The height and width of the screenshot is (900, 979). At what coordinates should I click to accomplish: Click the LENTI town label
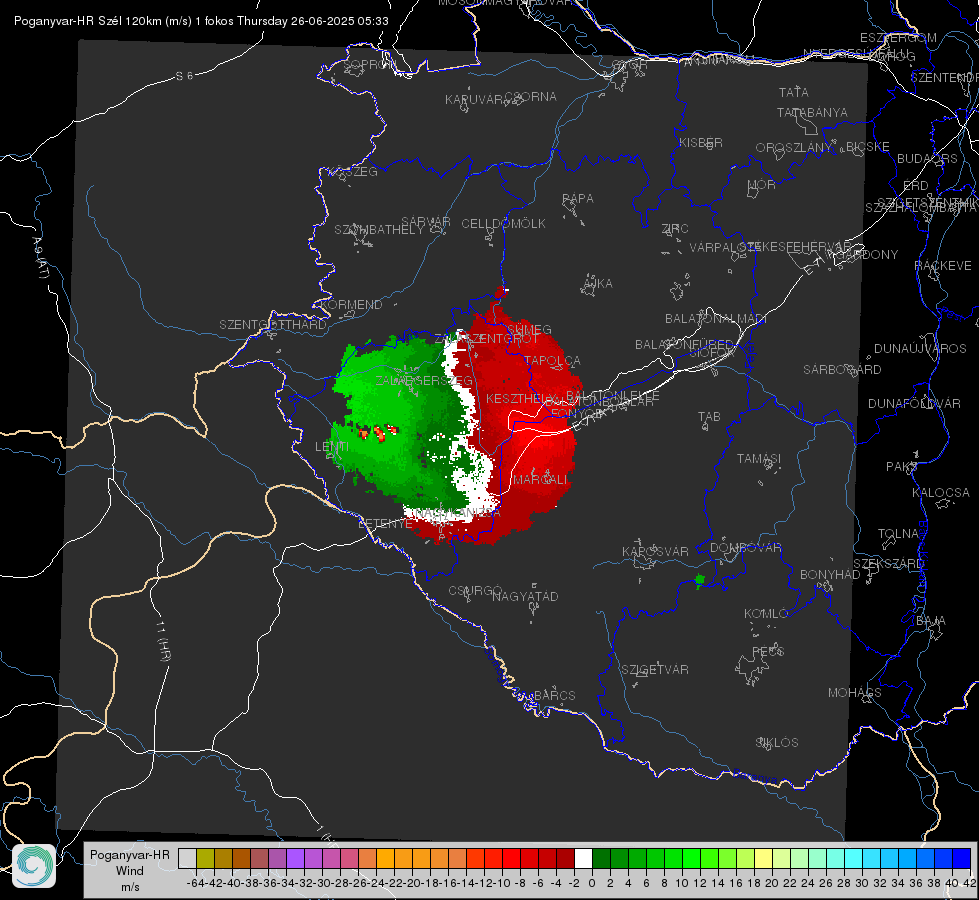[x=332, y=447]
